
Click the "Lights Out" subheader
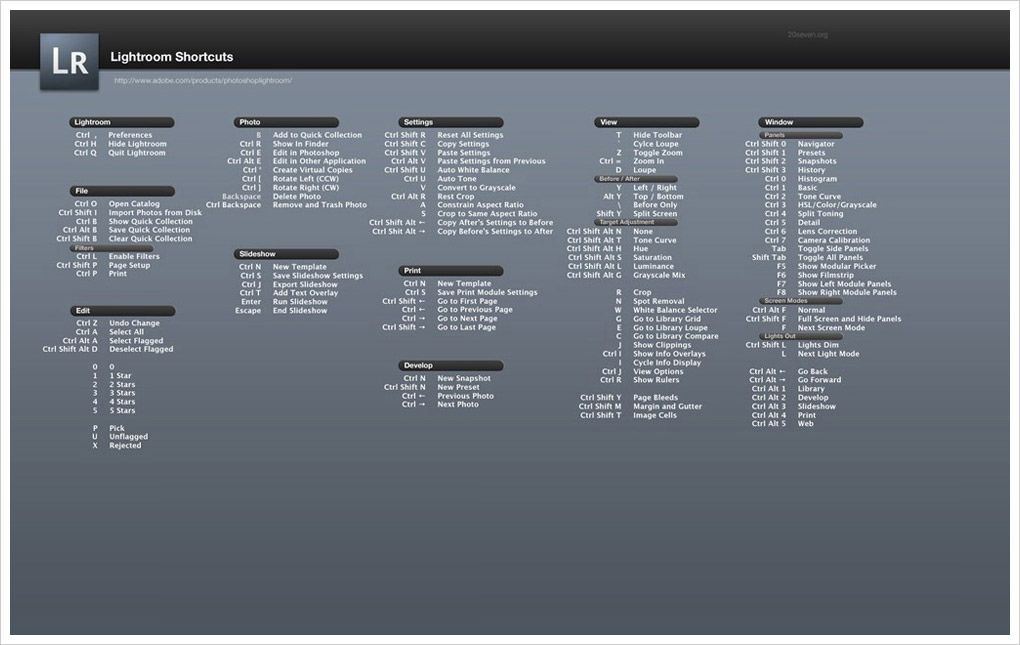[x=801, y=336]
